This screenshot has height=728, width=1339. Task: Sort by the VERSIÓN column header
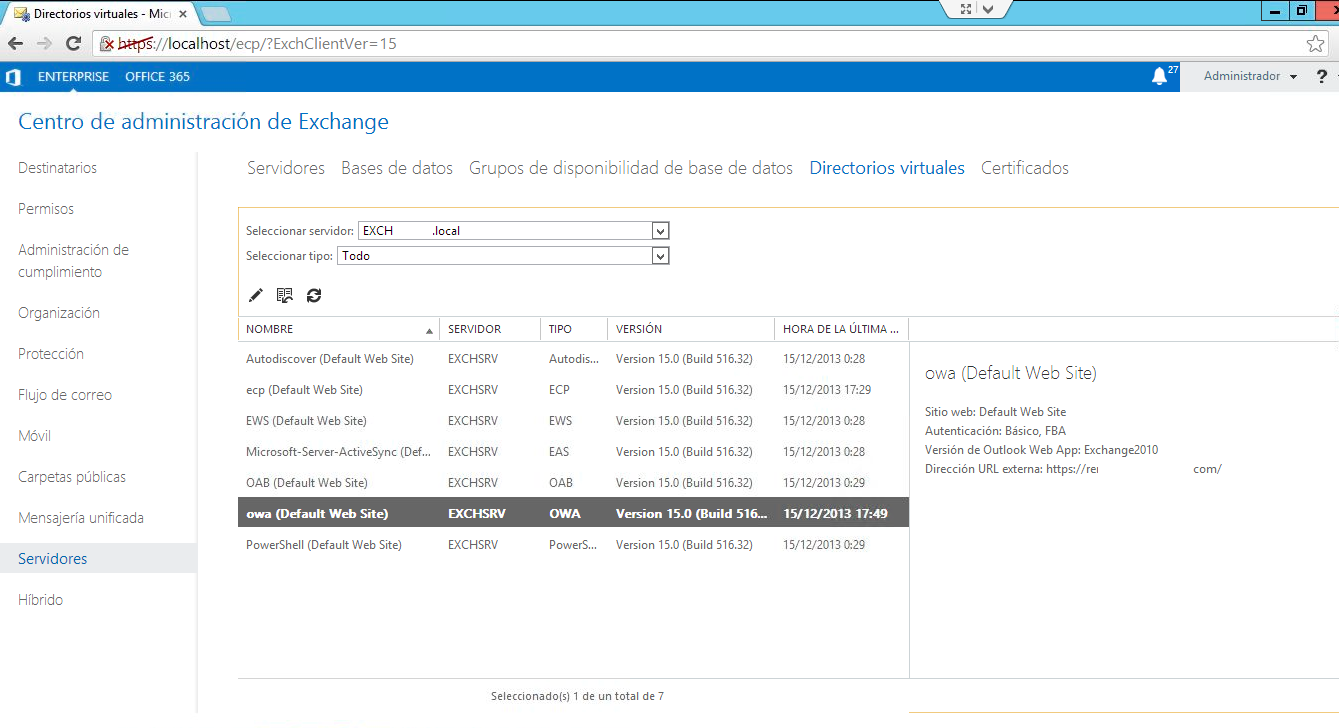(x=691, y=329)
